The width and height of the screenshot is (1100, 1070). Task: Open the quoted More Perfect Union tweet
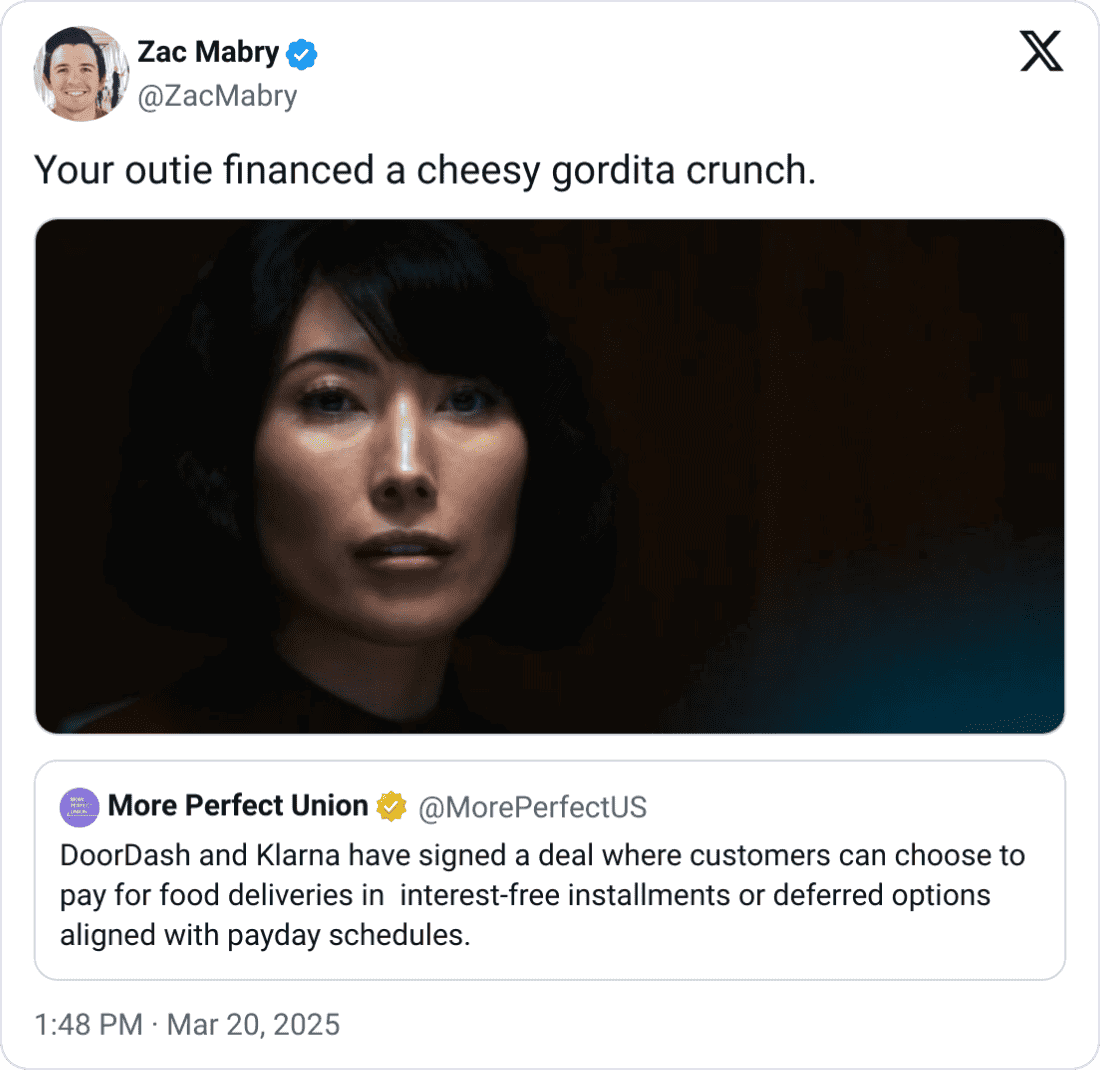click(550, 870)
